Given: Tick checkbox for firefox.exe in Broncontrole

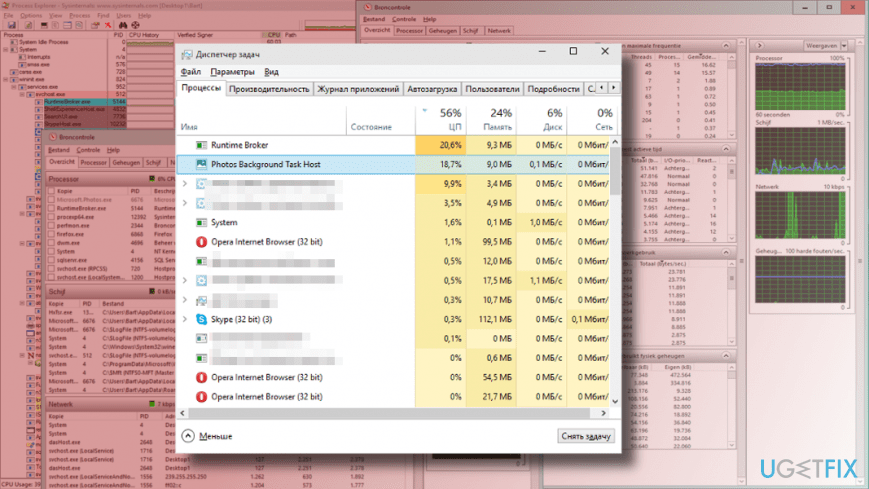Looking at the screenshot, I should click(52, 234).
